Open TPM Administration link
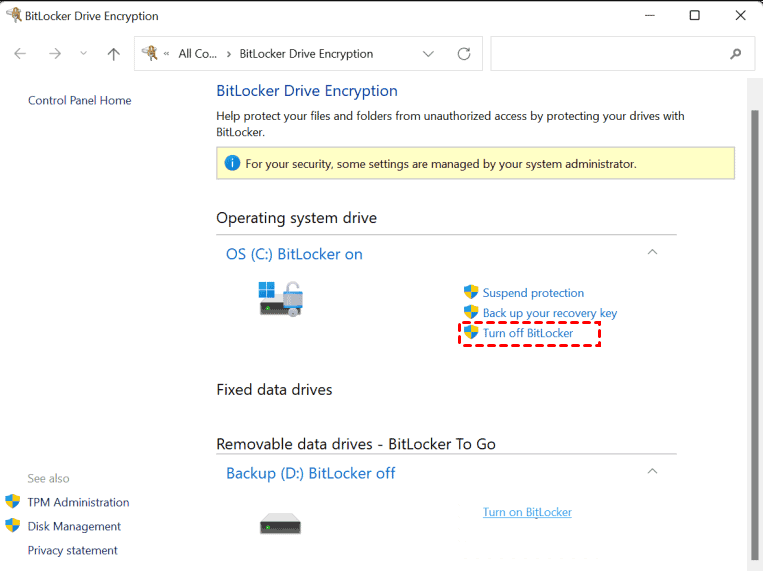The image size is (763, 571). pos(78,502)
